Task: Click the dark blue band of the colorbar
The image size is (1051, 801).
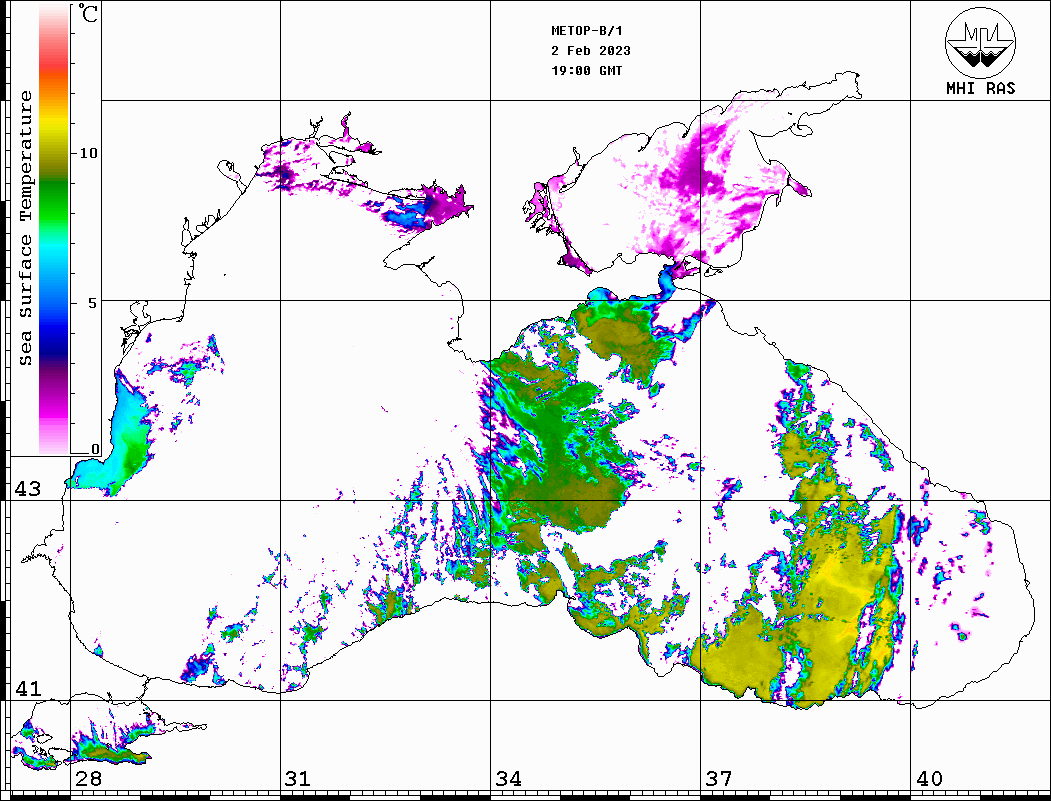Action: pos(54,338)
